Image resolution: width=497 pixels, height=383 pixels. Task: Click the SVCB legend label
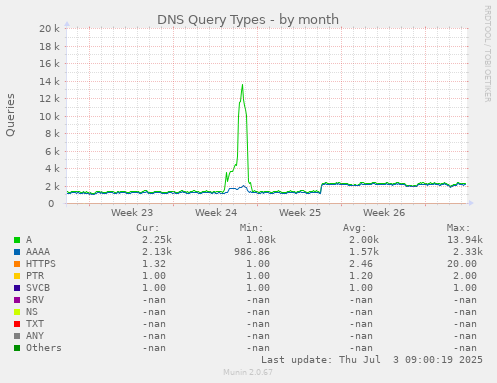[38, 288]
